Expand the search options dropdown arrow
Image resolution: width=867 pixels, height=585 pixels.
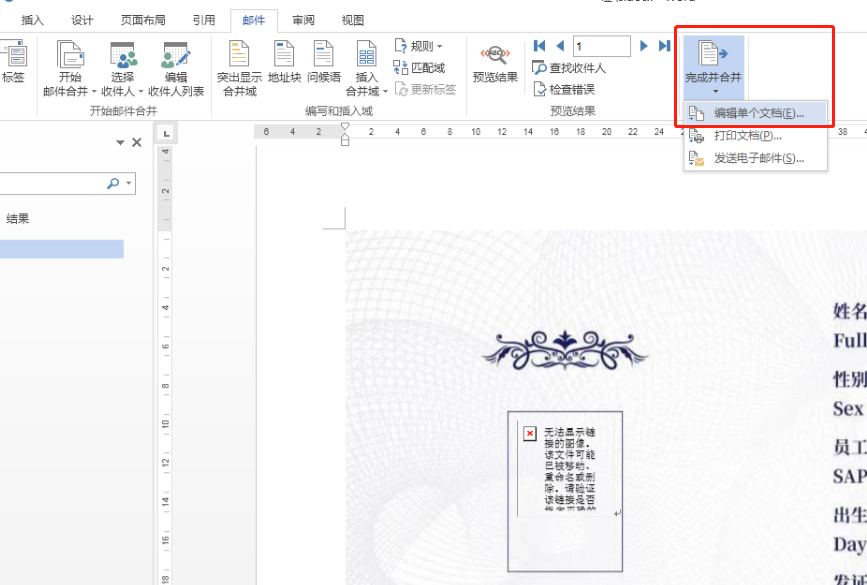pyautogui.click(x=129, y=183)
